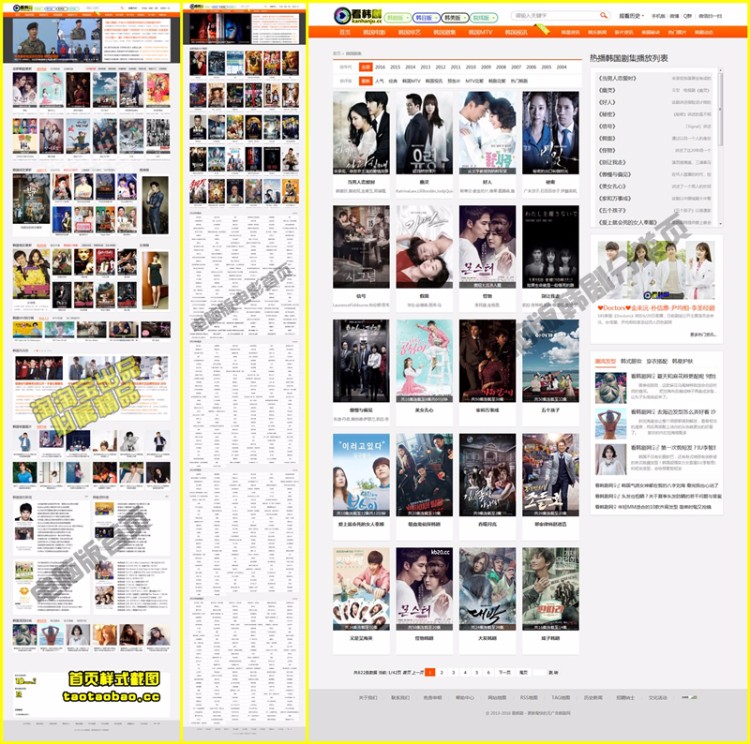Viewport: 750px width, 744px height.
Task: Filter by year 2012
Action: pyautogui.click(x=441, y=67)
